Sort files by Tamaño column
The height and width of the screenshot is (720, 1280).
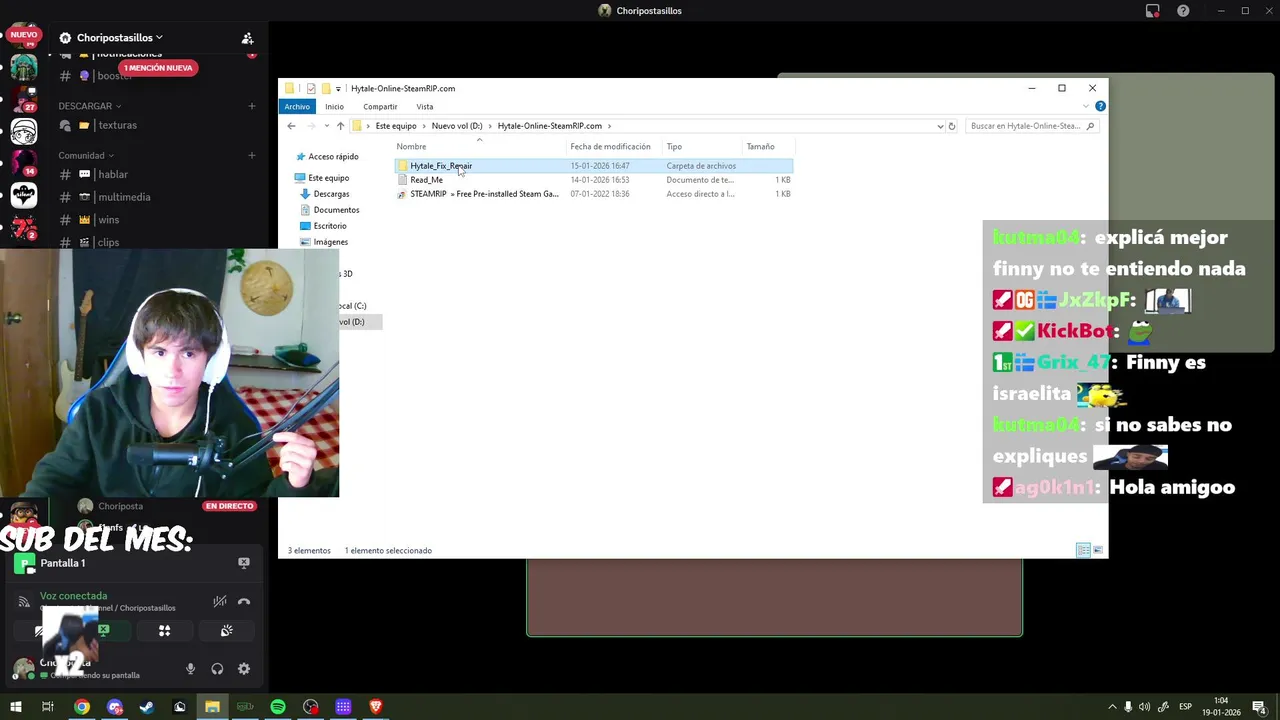click(x=760, y=147)
